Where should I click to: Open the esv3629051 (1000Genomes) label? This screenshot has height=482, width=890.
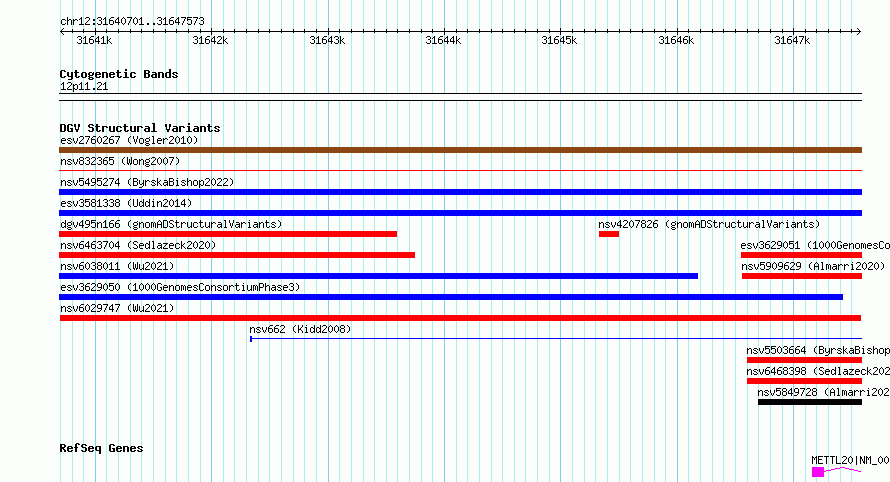point(815,245)
